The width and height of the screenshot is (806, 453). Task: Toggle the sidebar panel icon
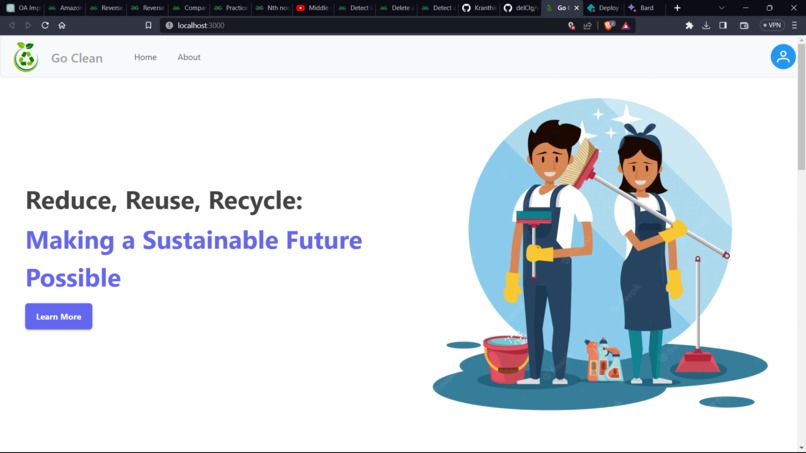(x=723, y=25)
